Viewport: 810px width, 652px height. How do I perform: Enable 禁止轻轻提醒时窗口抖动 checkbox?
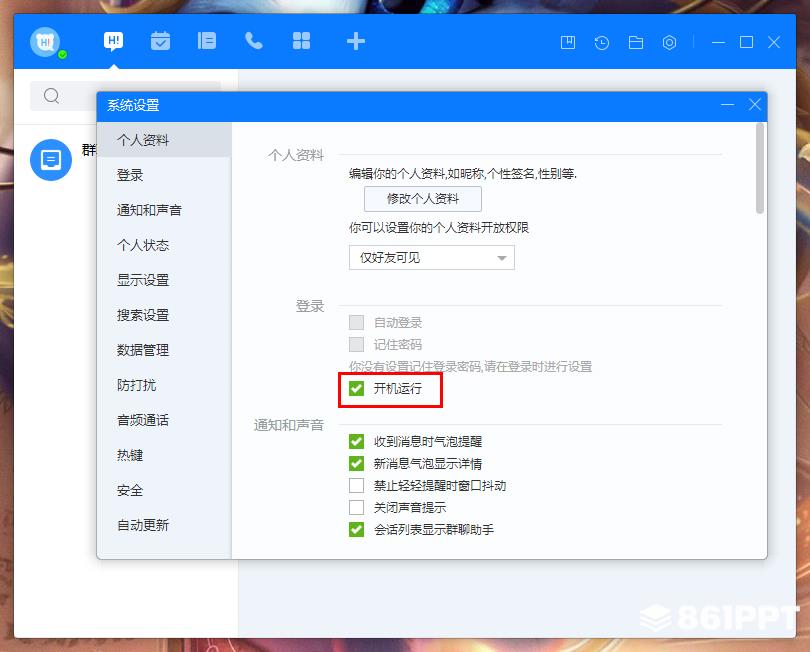(357, 485)
